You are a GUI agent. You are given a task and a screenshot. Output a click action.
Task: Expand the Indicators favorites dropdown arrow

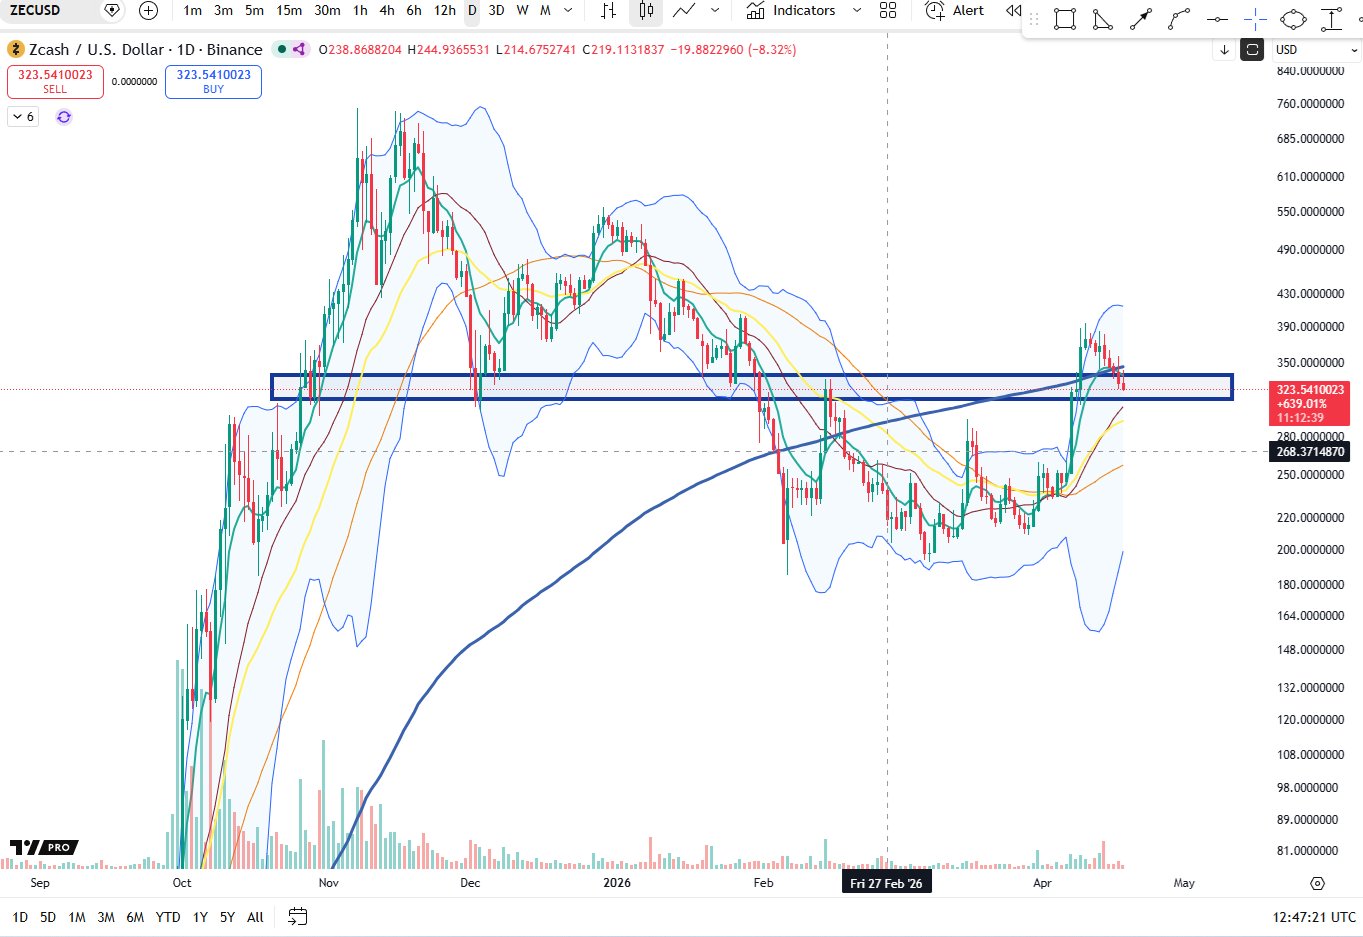[x=856, y=10]
